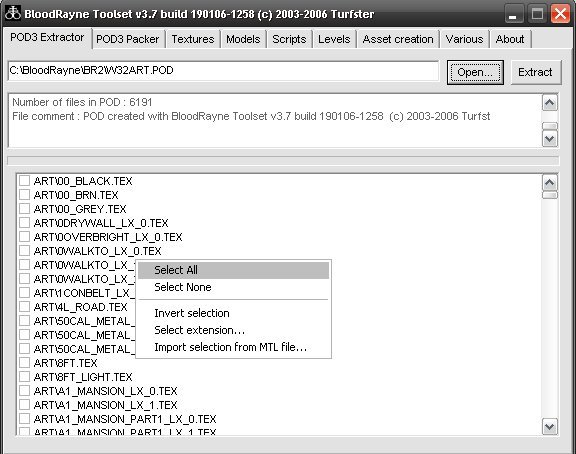This screenshot has height=454, width=576.
Task: Select the ART\4L_ROAD.TEX file name
Action: tap(80, 307)
